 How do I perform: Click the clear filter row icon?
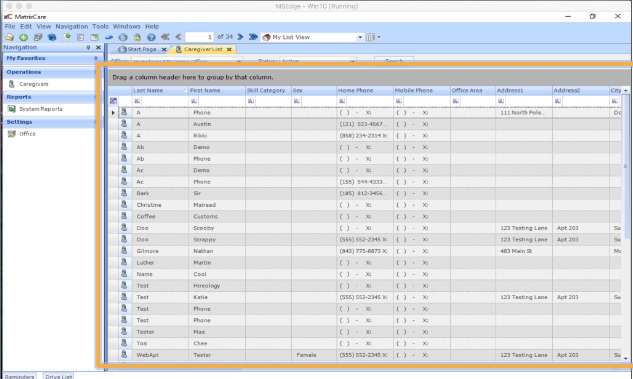pyautogui.click(x=113, y=101)
